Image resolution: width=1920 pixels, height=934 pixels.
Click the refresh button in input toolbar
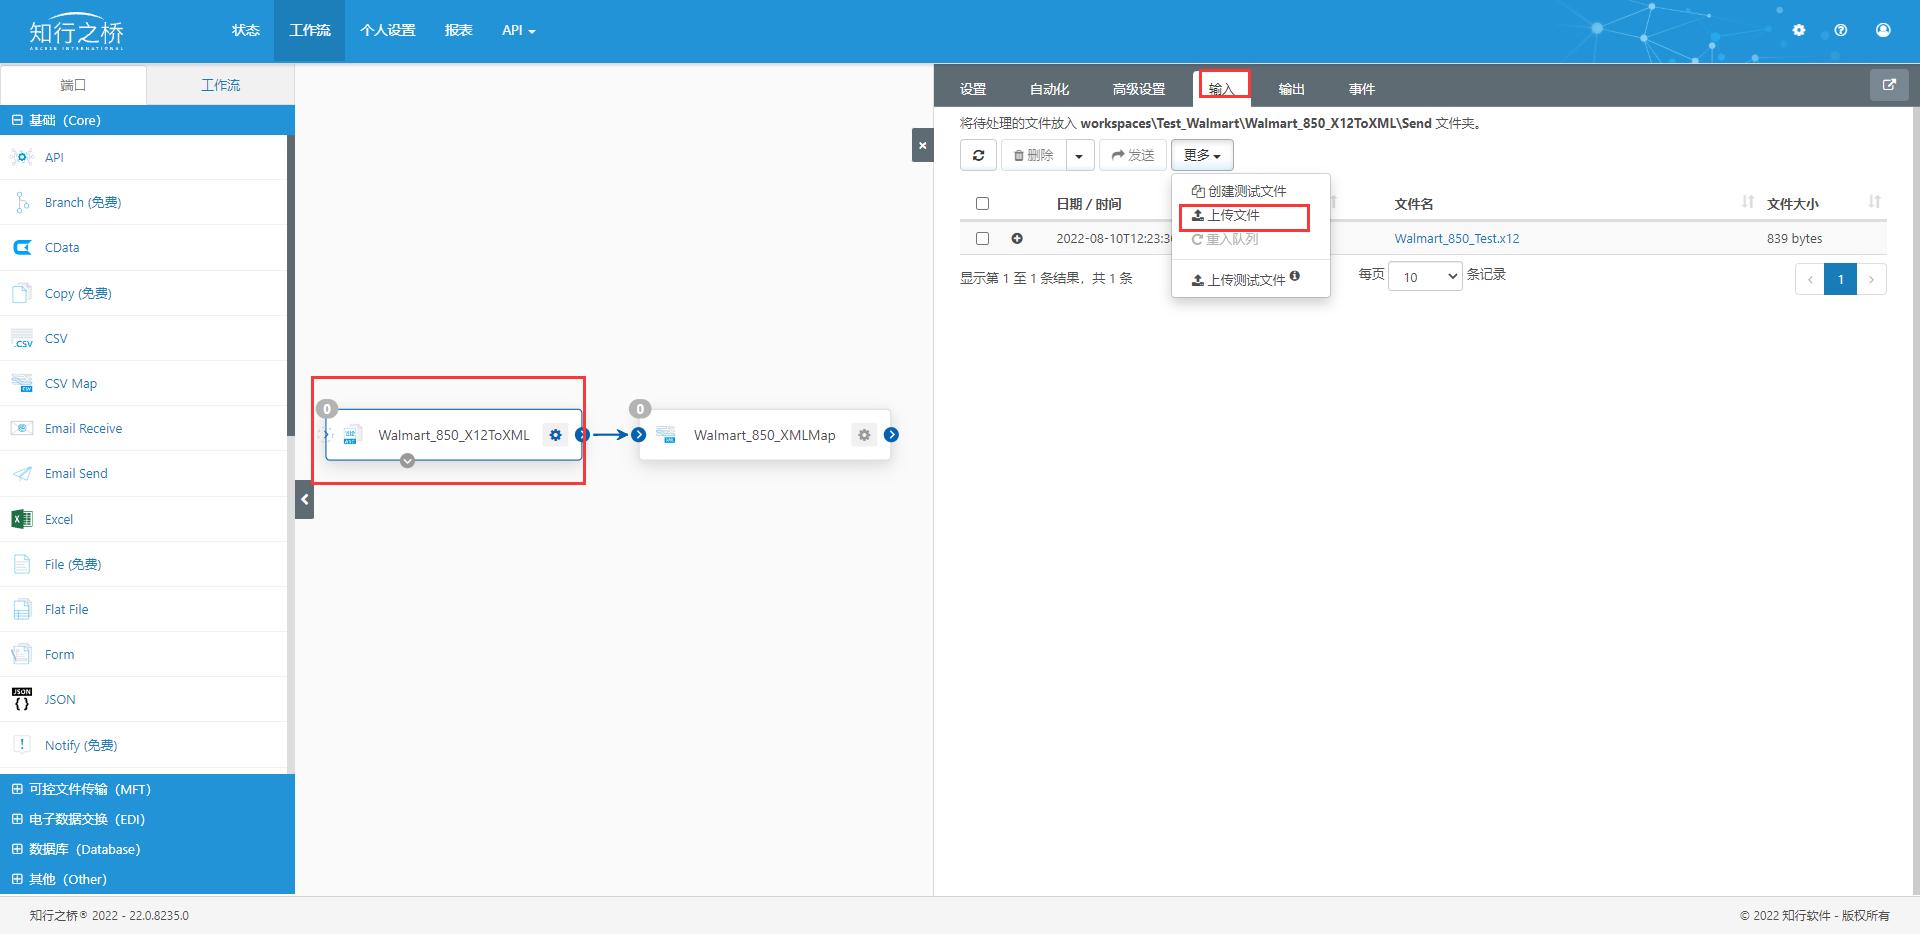pos(978,155)
